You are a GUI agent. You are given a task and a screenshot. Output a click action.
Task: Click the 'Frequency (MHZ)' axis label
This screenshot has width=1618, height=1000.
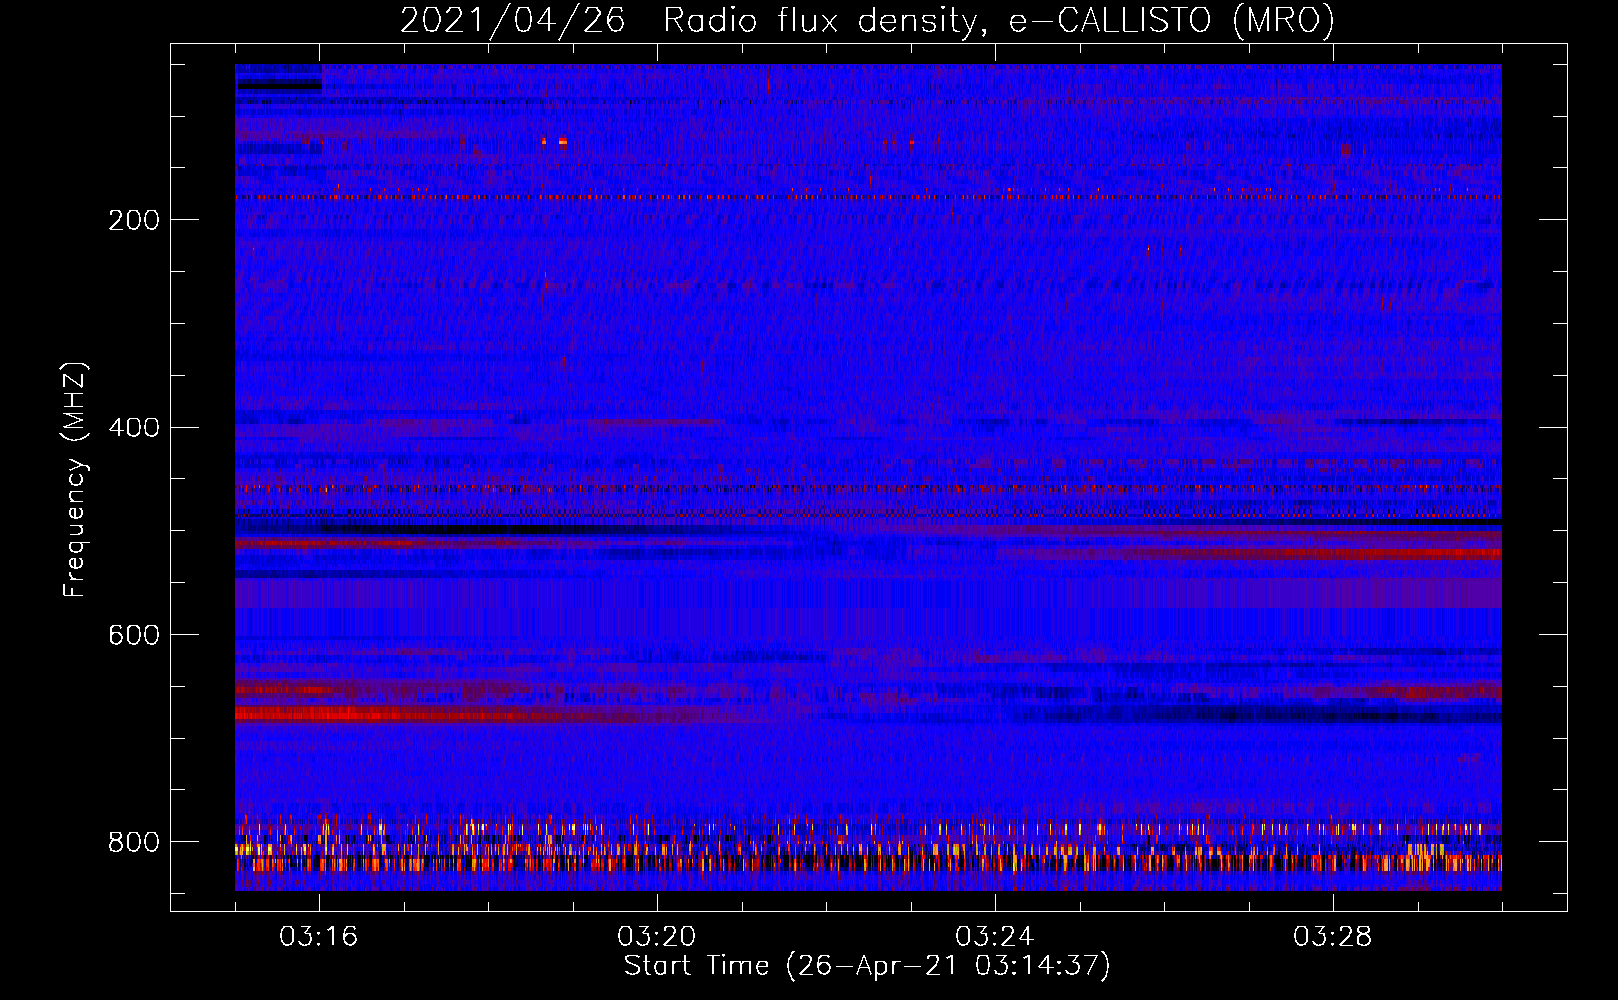75,479
